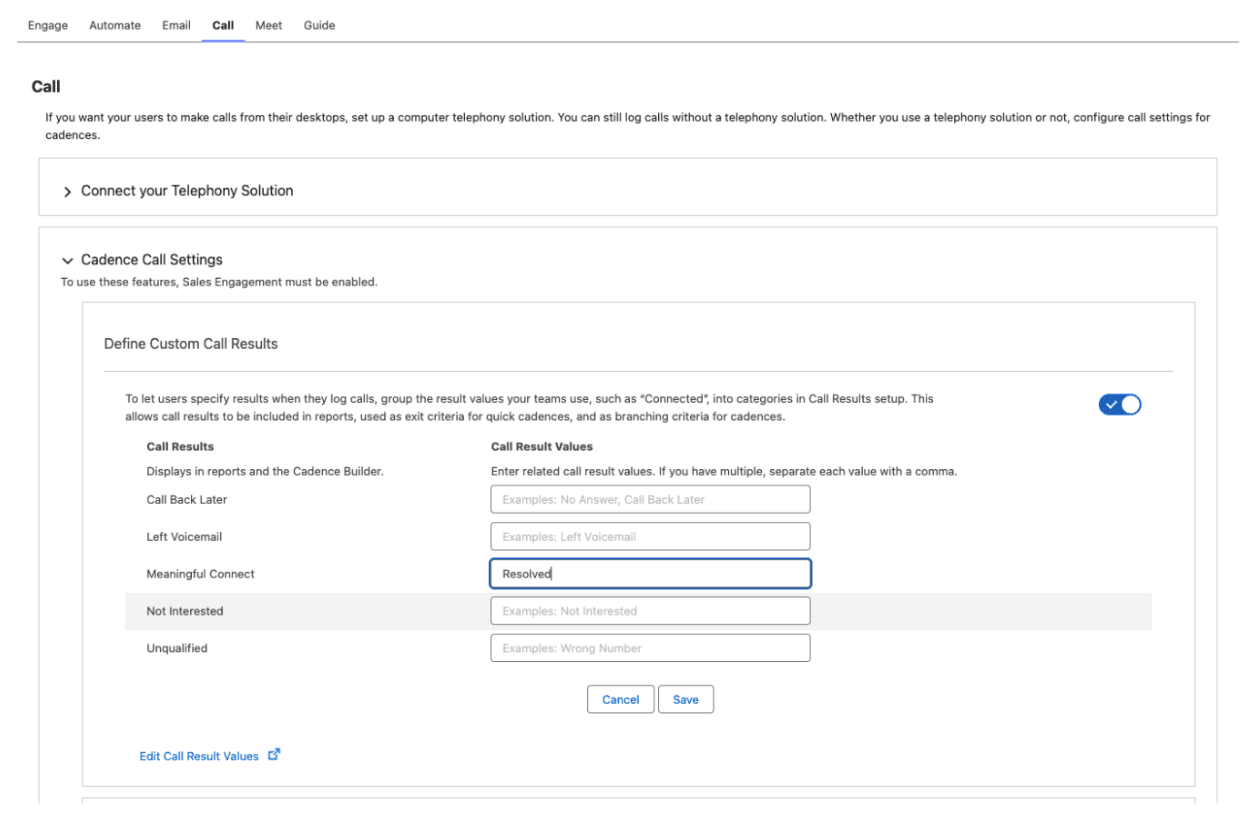This screenshot has width=1251, height=820.
Task: Click the Call Back Later values field
Action: [x=650, y=499]
